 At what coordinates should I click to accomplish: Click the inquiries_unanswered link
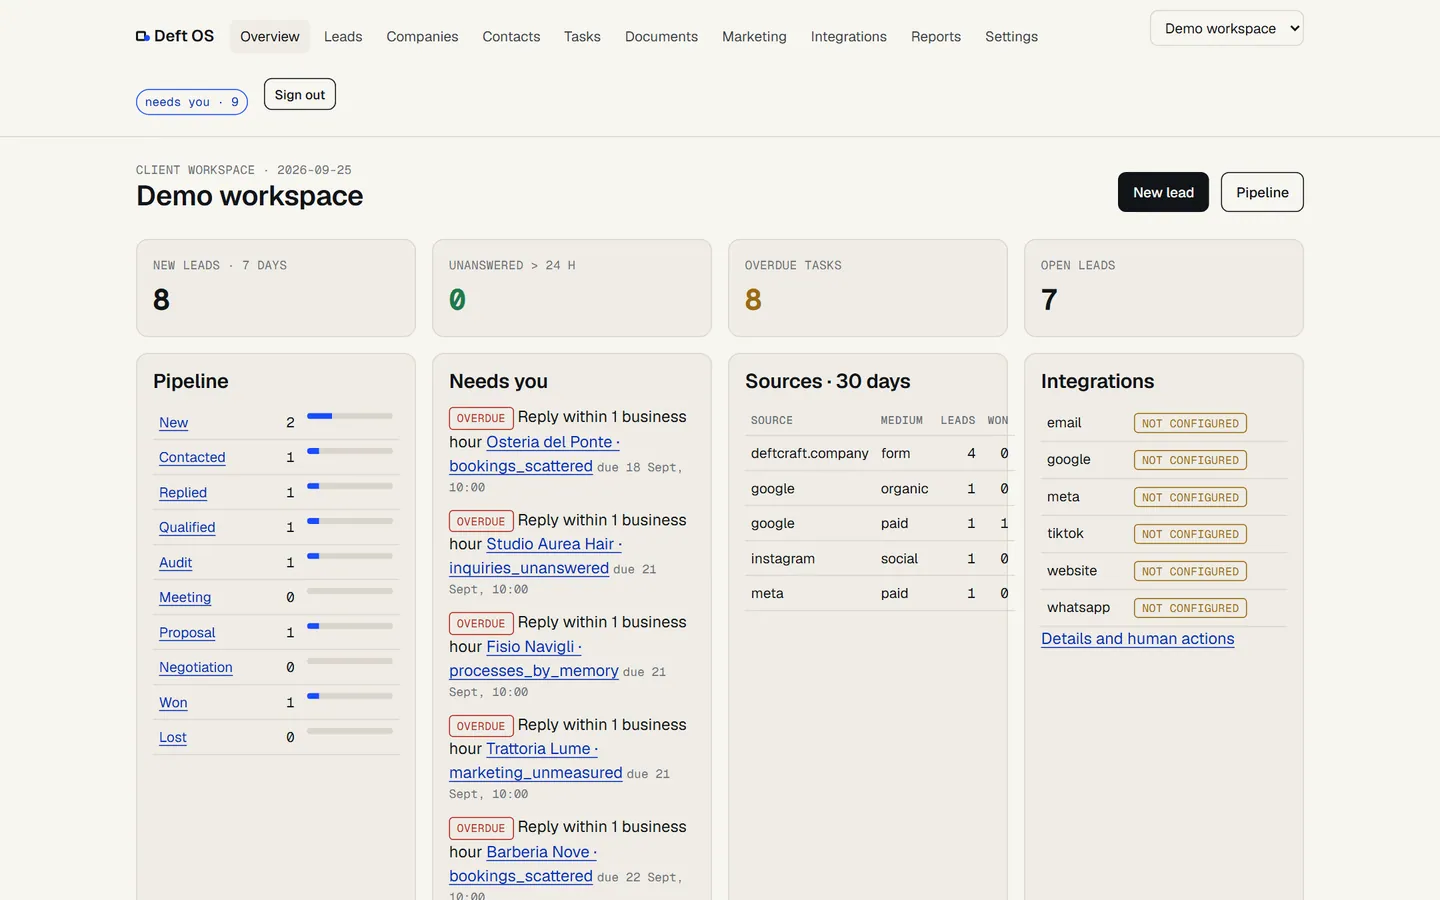click(x=529, y=568)
